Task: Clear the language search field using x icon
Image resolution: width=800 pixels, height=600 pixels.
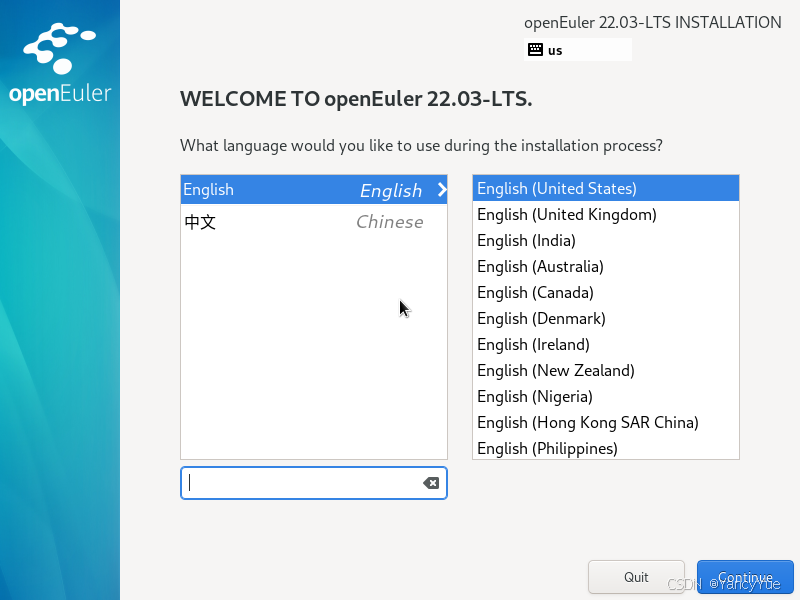Action: click(431, 483)
